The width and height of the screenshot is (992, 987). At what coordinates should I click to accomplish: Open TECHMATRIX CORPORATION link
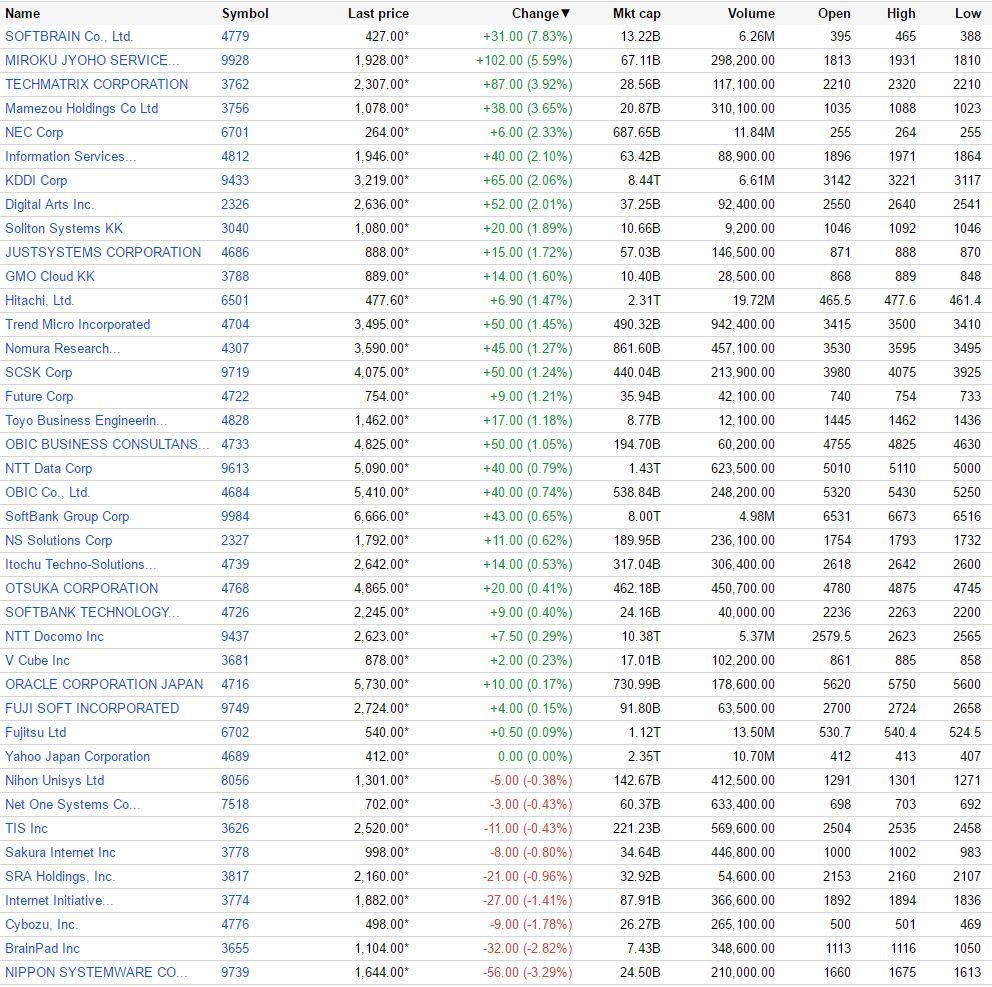click(x=97, y=85)
